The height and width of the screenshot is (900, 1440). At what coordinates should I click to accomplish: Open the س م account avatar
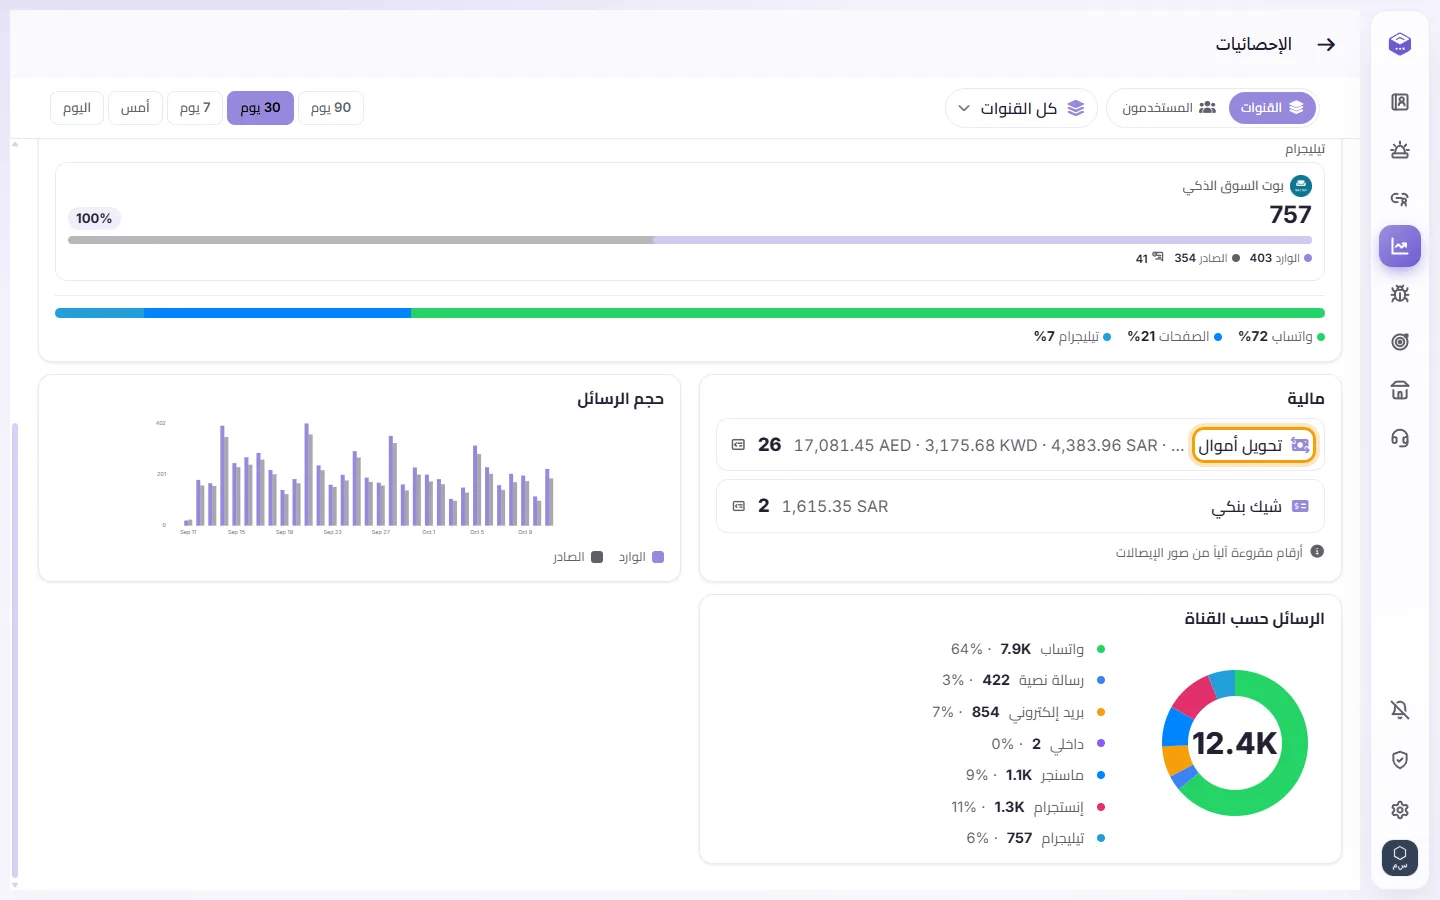[x=1400, y=858]
